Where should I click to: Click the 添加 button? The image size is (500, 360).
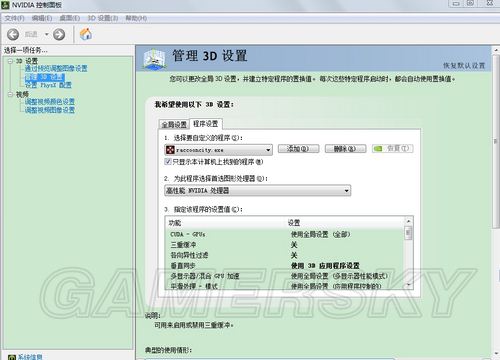pos(298,149)
